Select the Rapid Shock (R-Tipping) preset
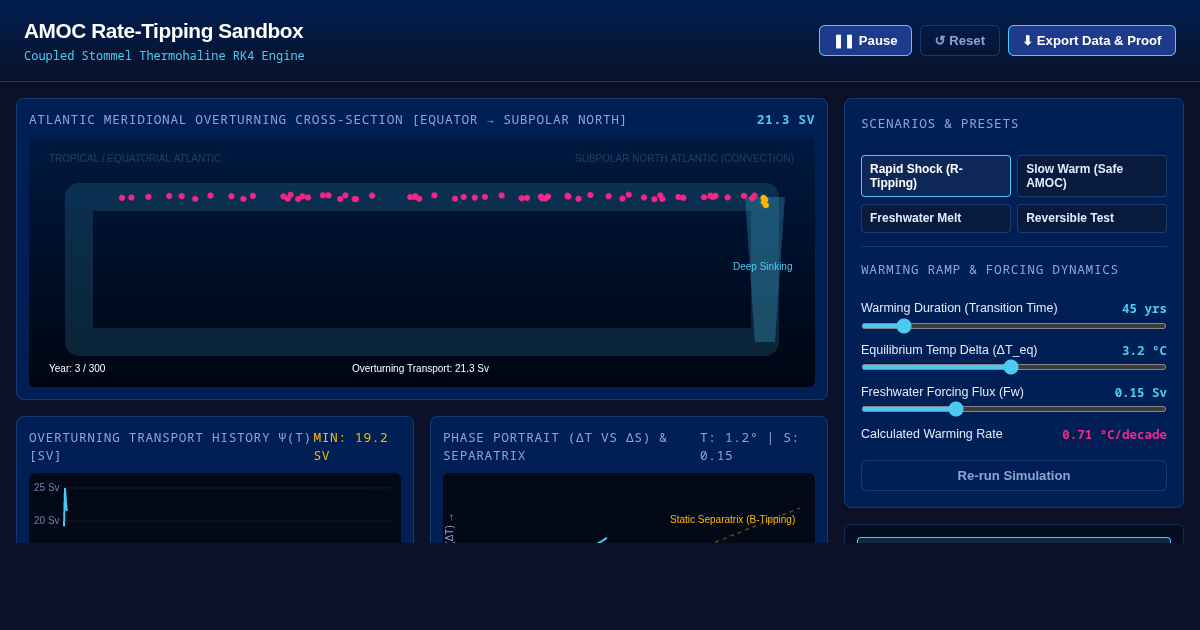This screenshot has width=1200, height=630. (x=936, y=176)
